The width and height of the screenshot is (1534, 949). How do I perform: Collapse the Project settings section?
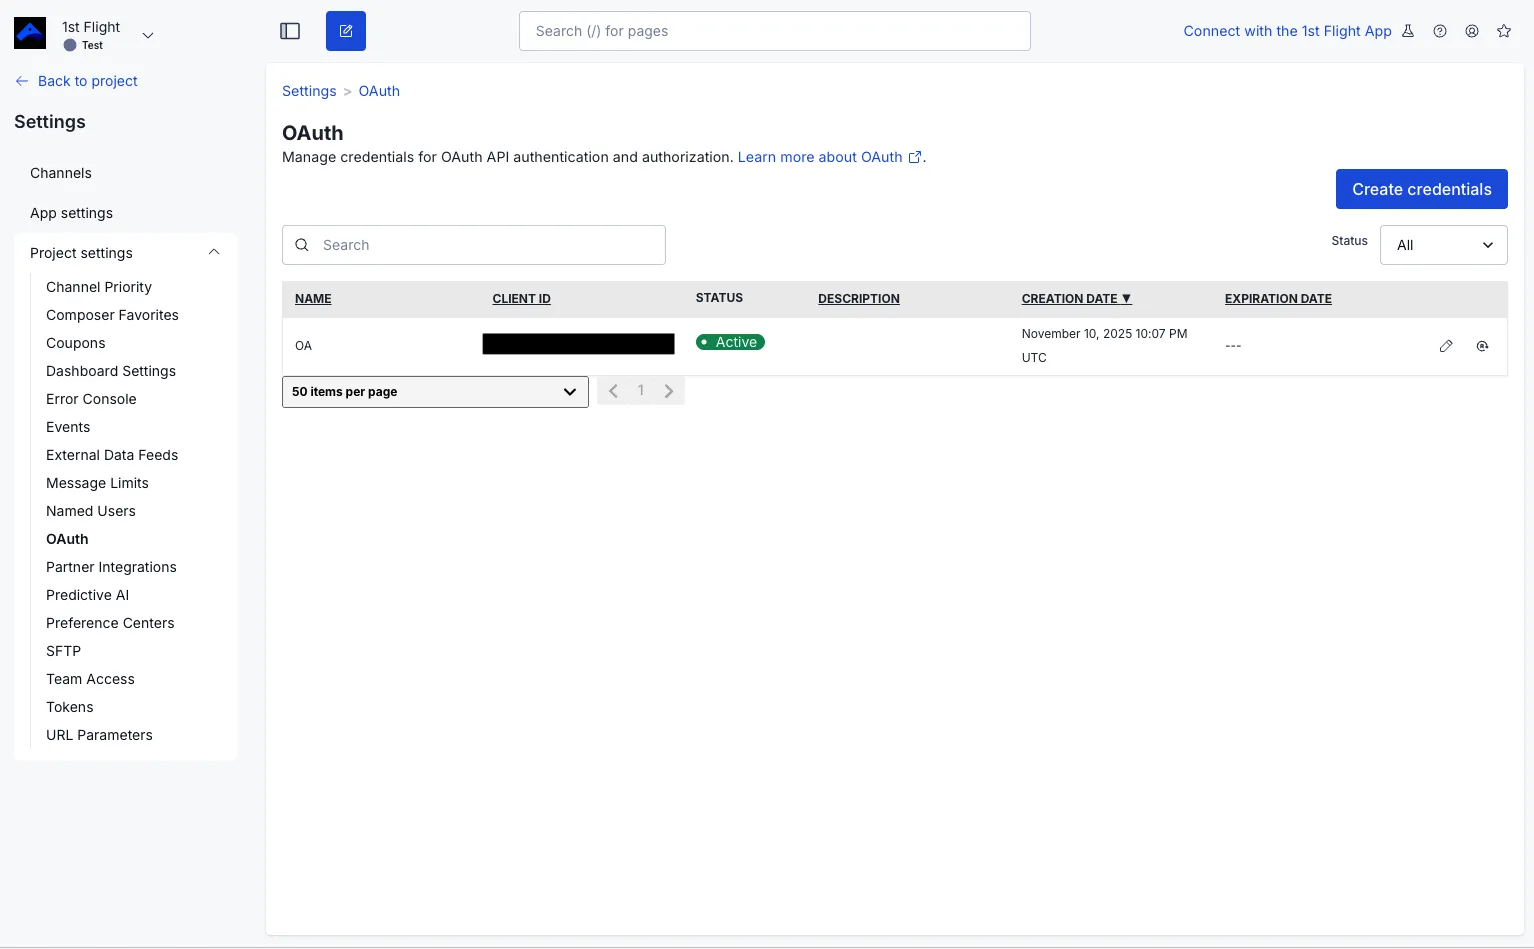pos(213,252)
